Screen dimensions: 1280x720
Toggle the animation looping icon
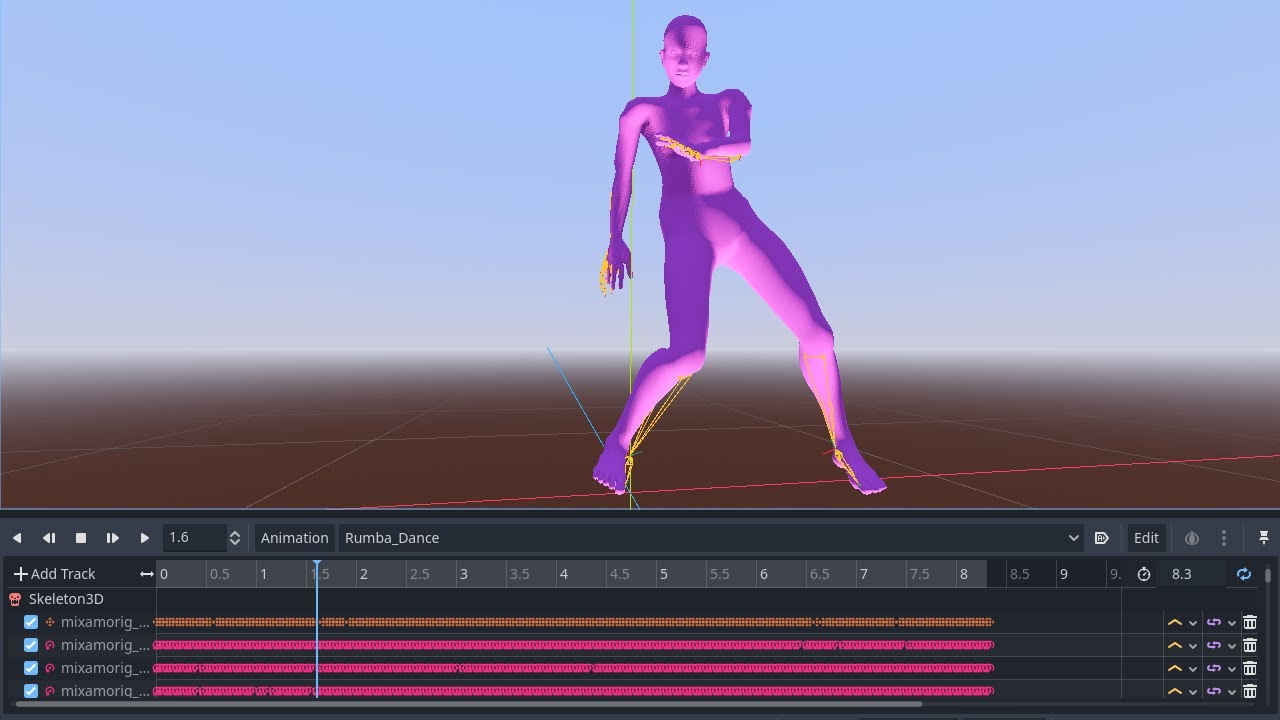coord(1244,574)
